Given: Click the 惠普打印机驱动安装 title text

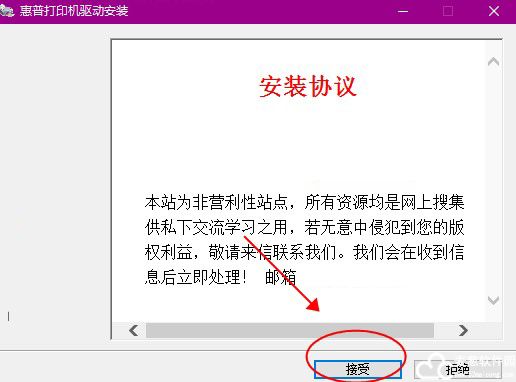Looking at the screenshot, I should pyautogui.click(x=74, y=11).
